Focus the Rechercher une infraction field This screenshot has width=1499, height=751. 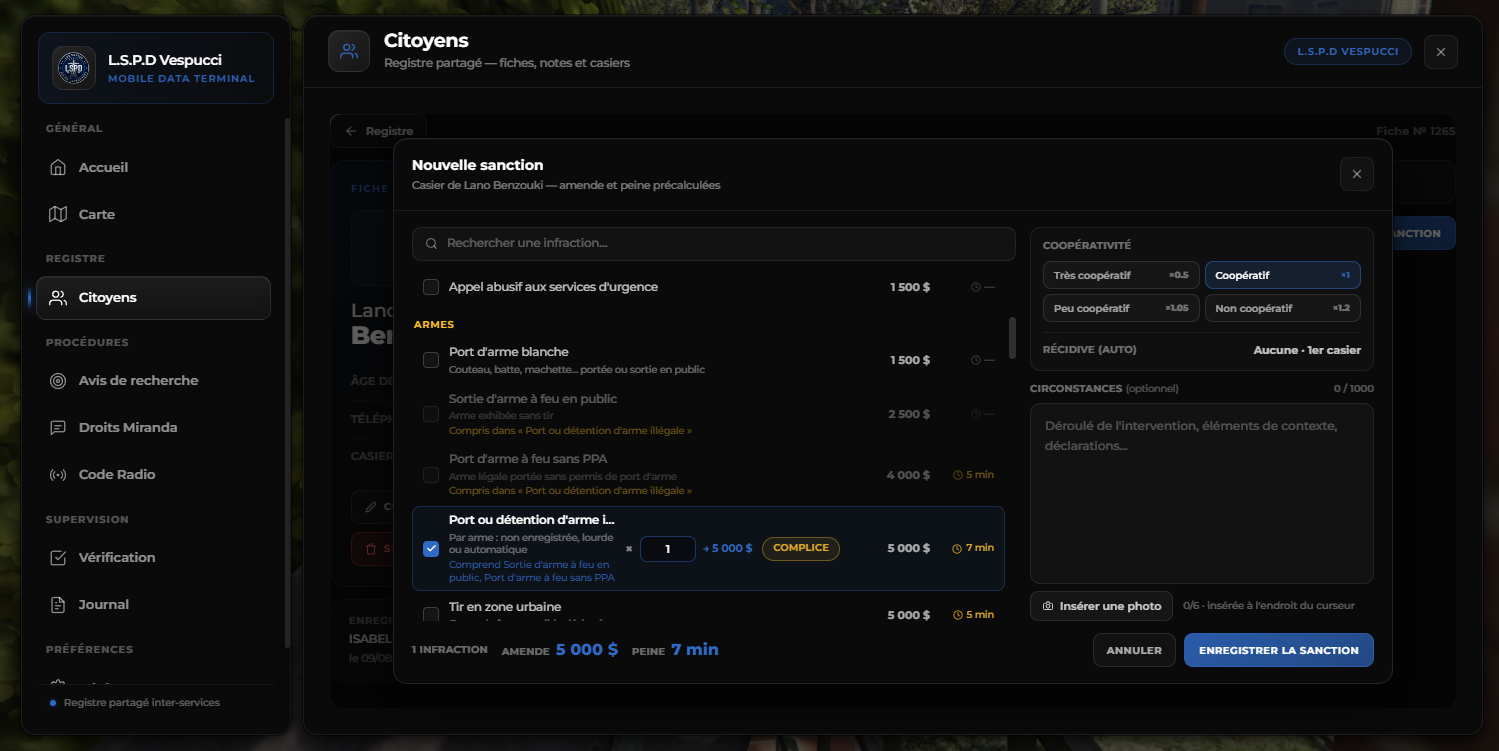point(713,243)
